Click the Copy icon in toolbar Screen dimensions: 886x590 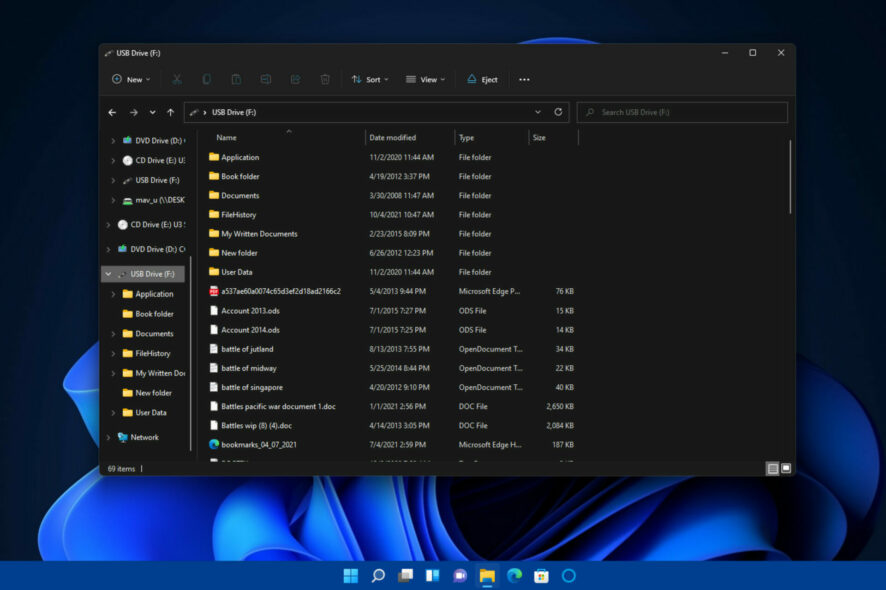pos(207,80)
